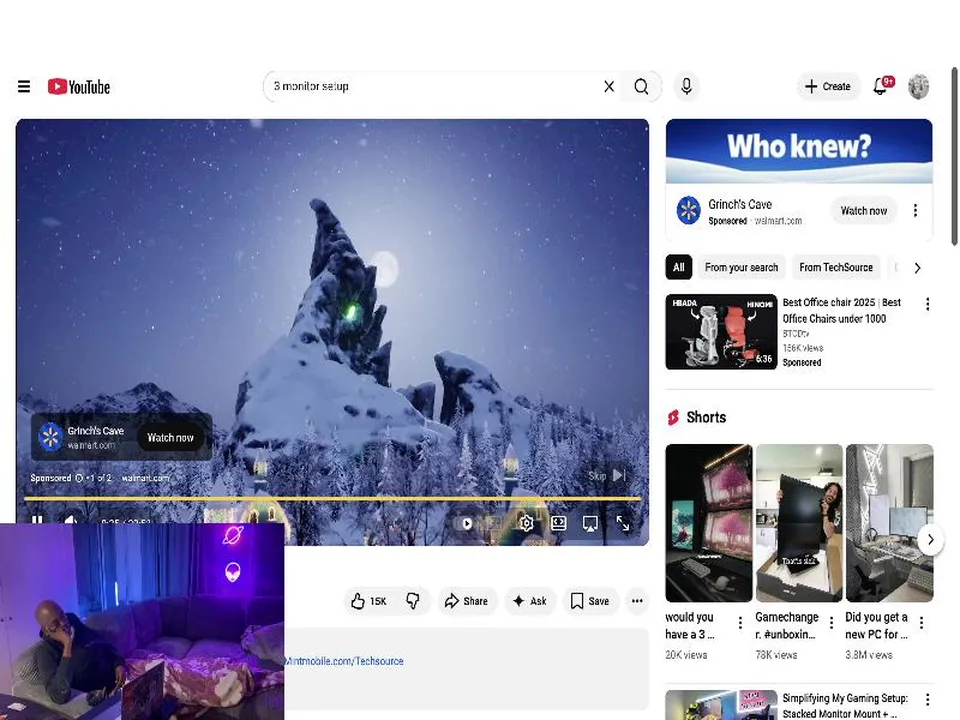Image resolution: width=960 pixels, height=720 pixels.
Task: Select 'From TechSource' chip
Action: (836, 268)
